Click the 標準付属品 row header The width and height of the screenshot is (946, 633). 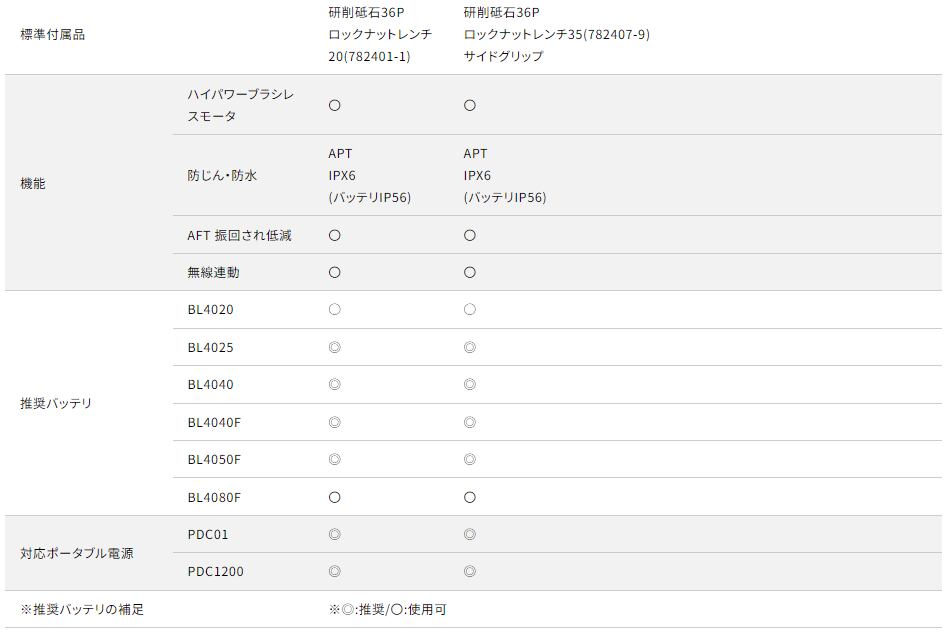(52, 34)
